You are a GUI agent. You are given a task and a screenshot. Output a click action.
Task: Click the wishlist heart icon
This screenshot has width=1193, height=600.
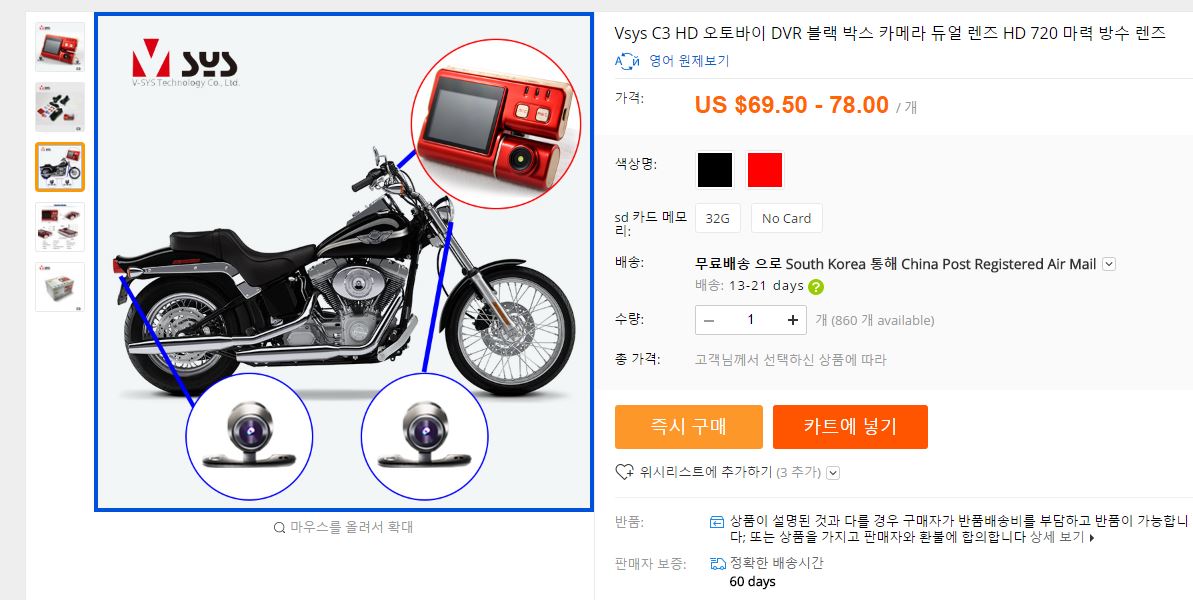624,472
